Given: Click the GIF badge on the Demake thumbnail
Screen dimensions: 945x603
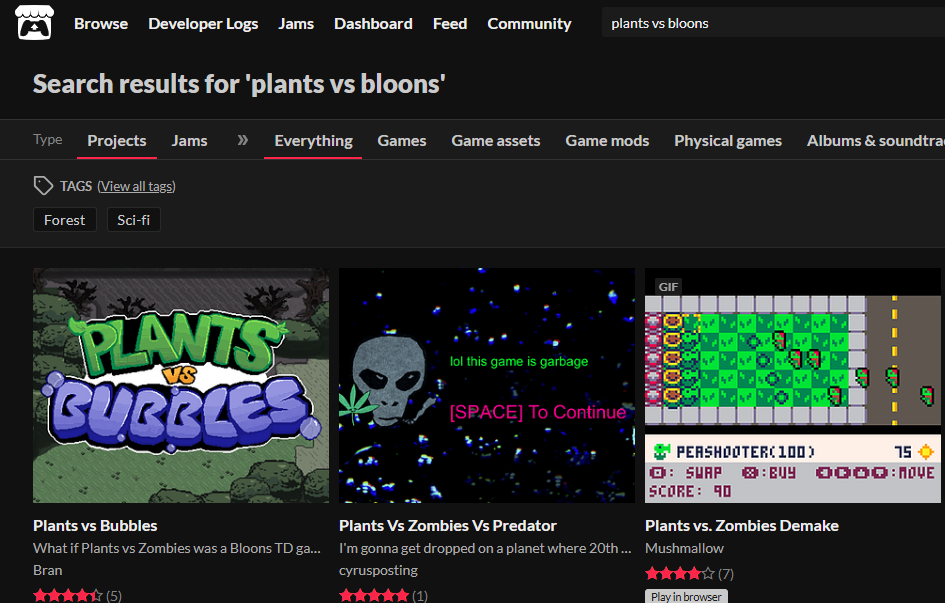Looking at the screenshot, I should pyautogui.click(x=668, y=287).
